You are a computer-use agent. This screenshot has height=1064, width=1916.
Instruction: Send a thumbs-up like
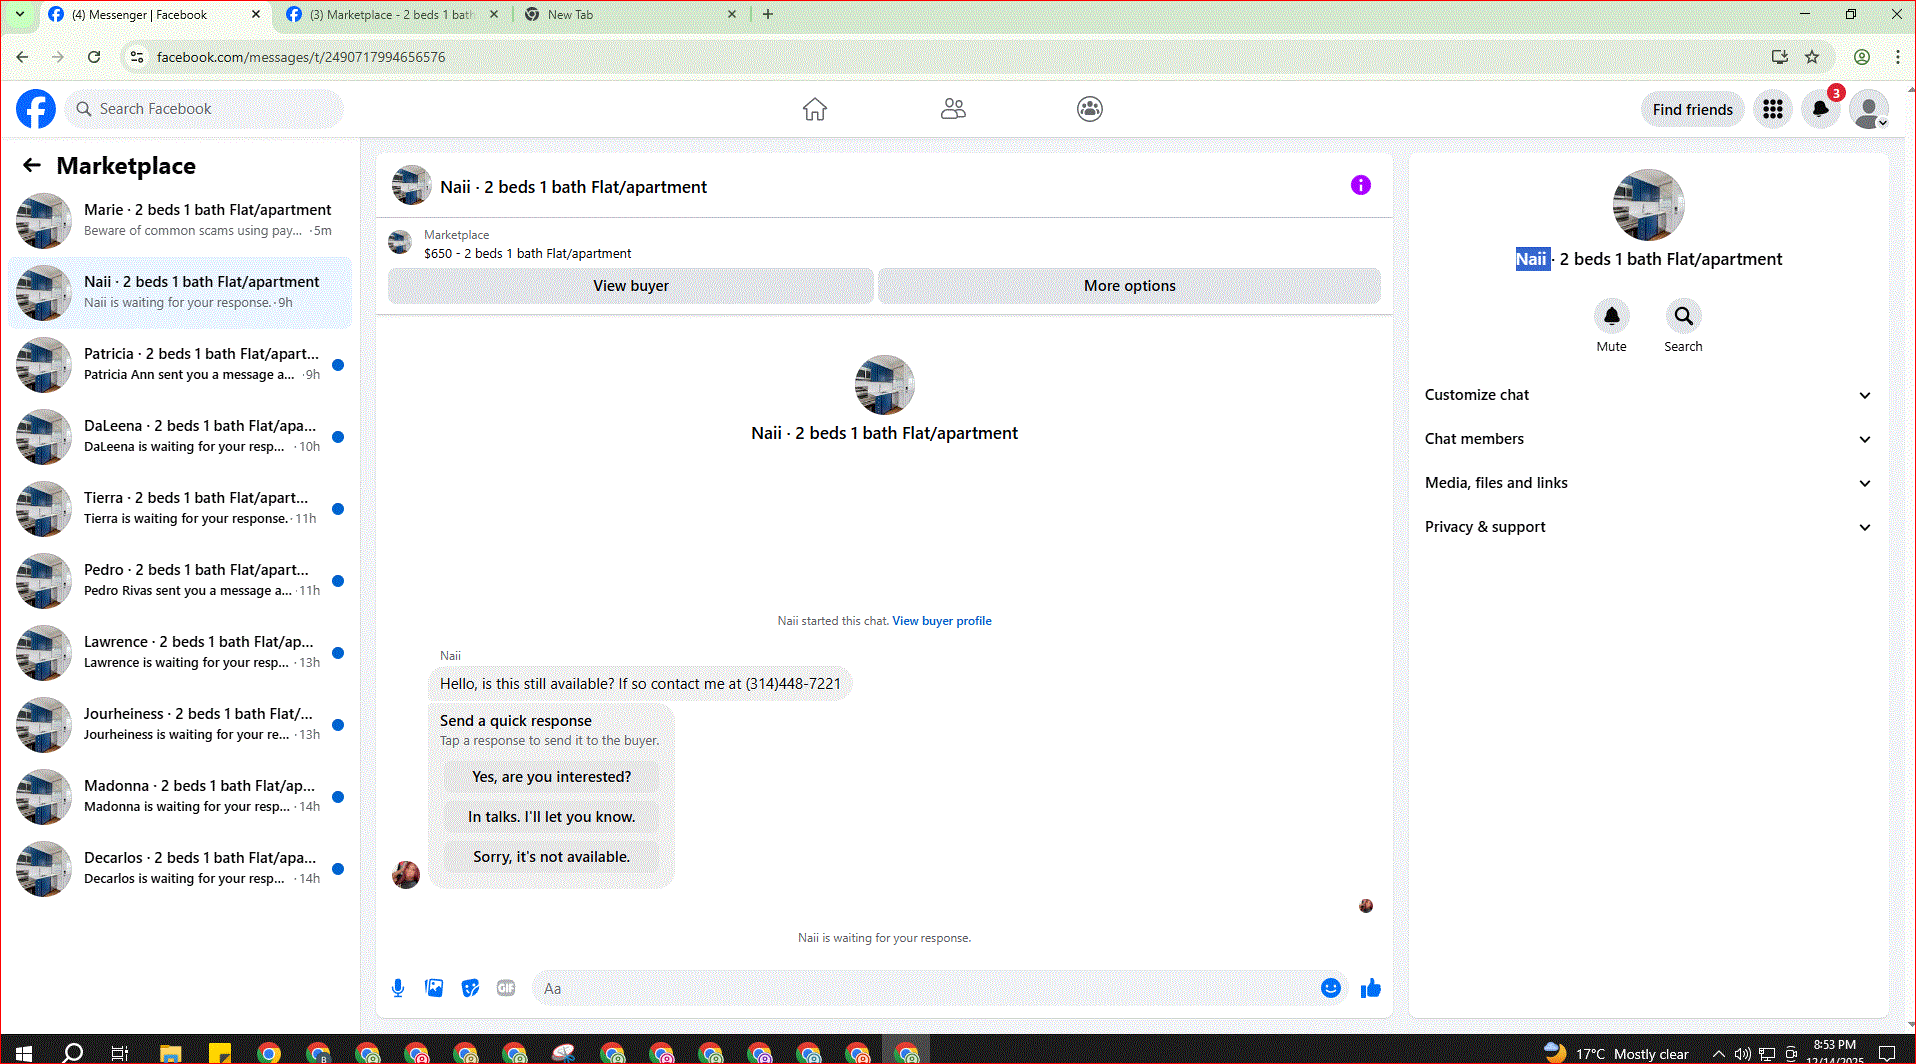pos(1370,988)
